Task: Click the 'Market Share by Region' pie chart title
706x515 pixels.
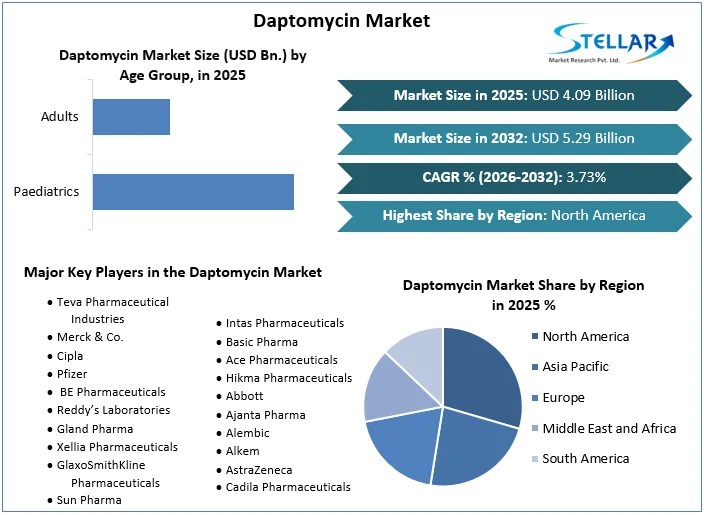Action: [524, 295]
